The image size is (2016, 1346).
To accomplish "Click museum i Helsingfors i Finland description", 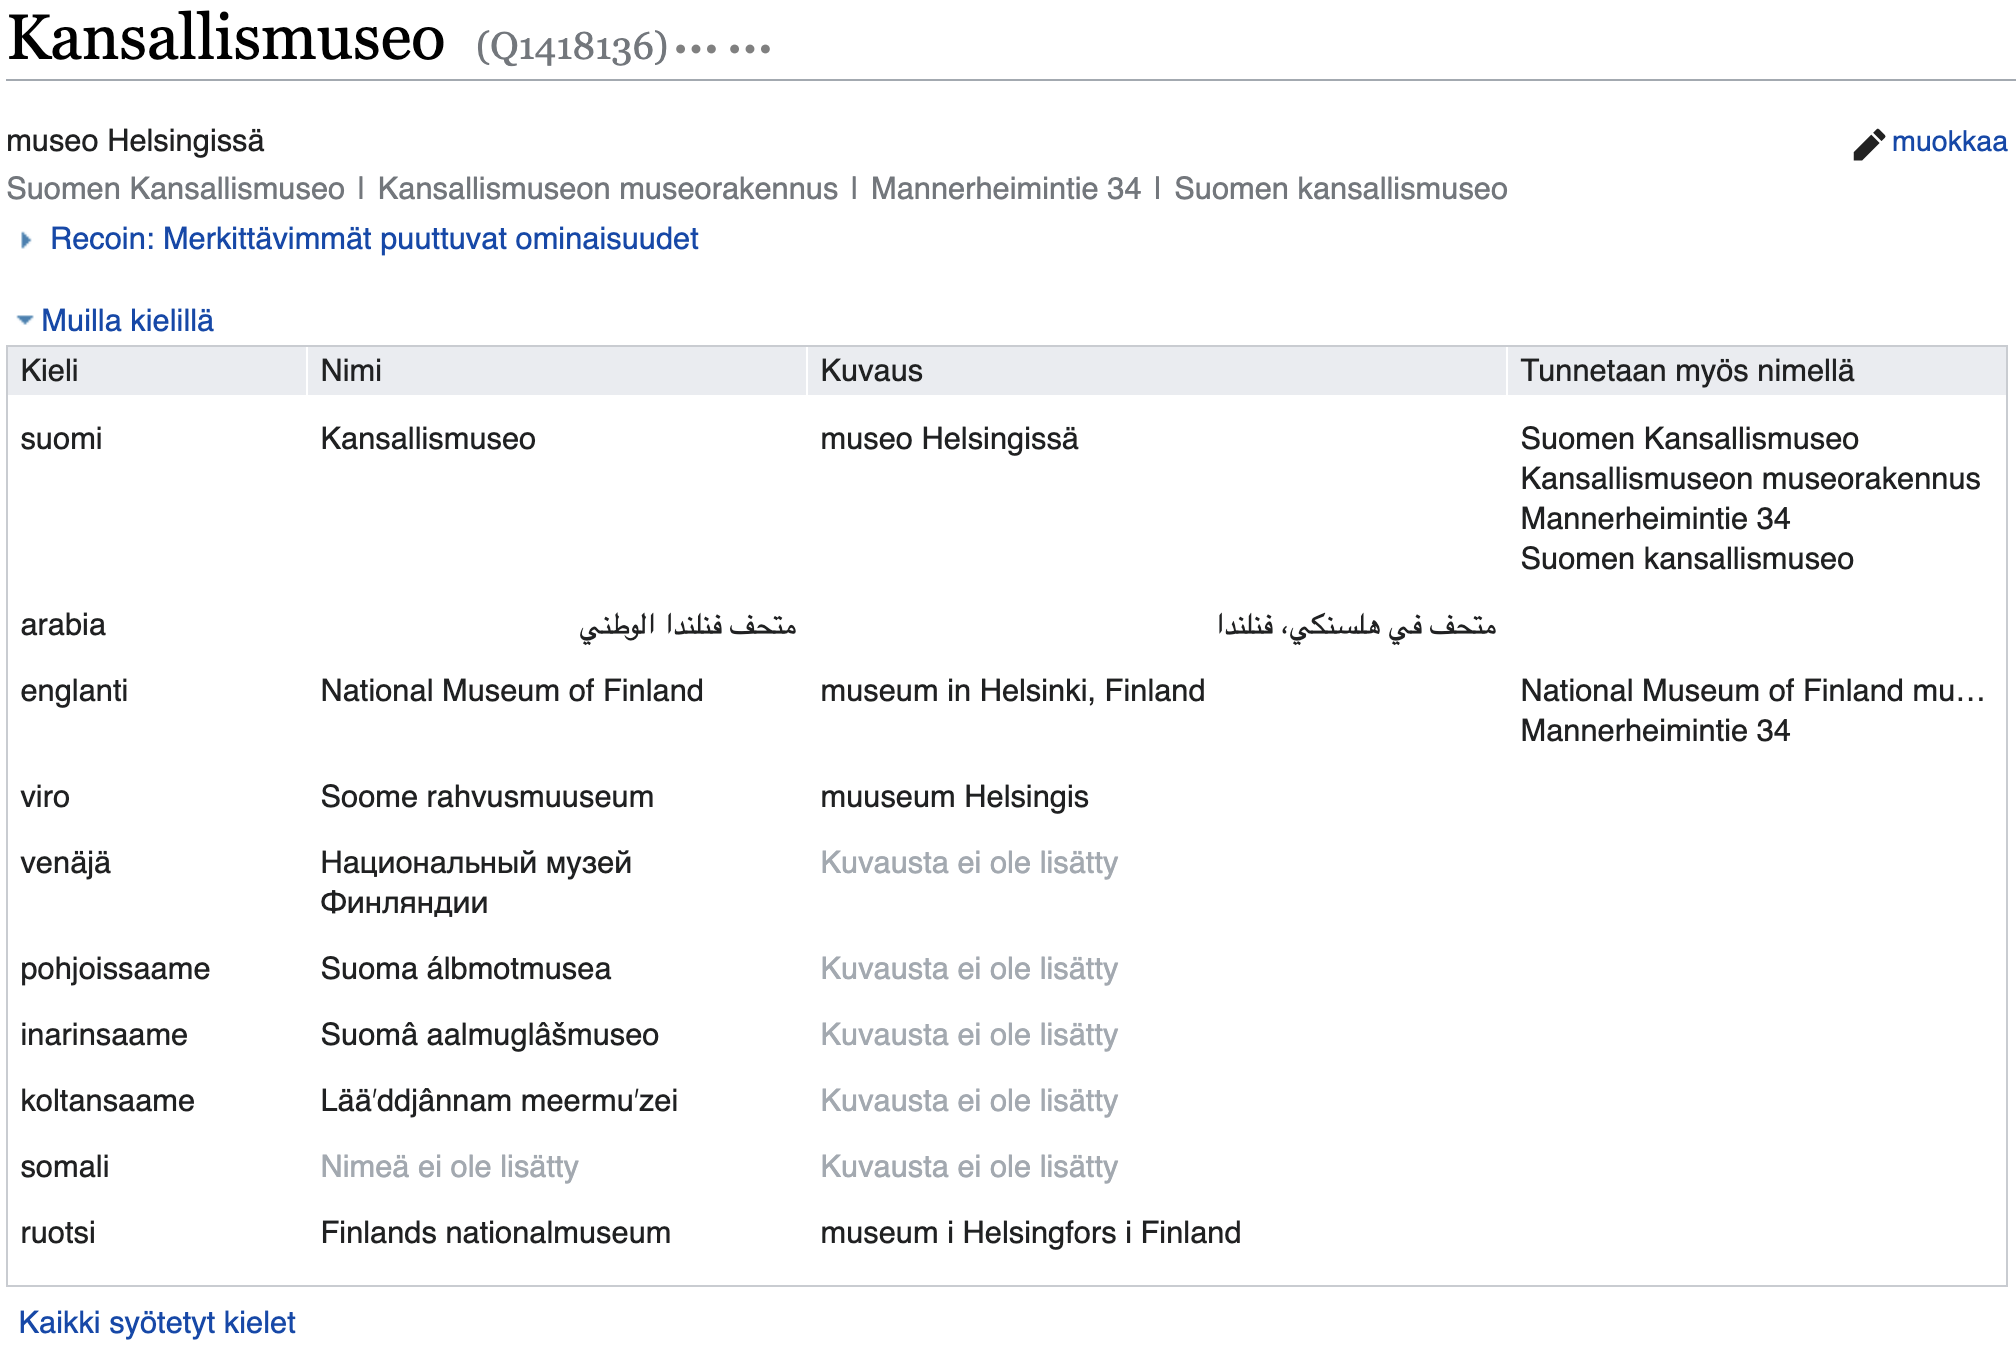I will pyautogui.click(x=1030, y=1233).
